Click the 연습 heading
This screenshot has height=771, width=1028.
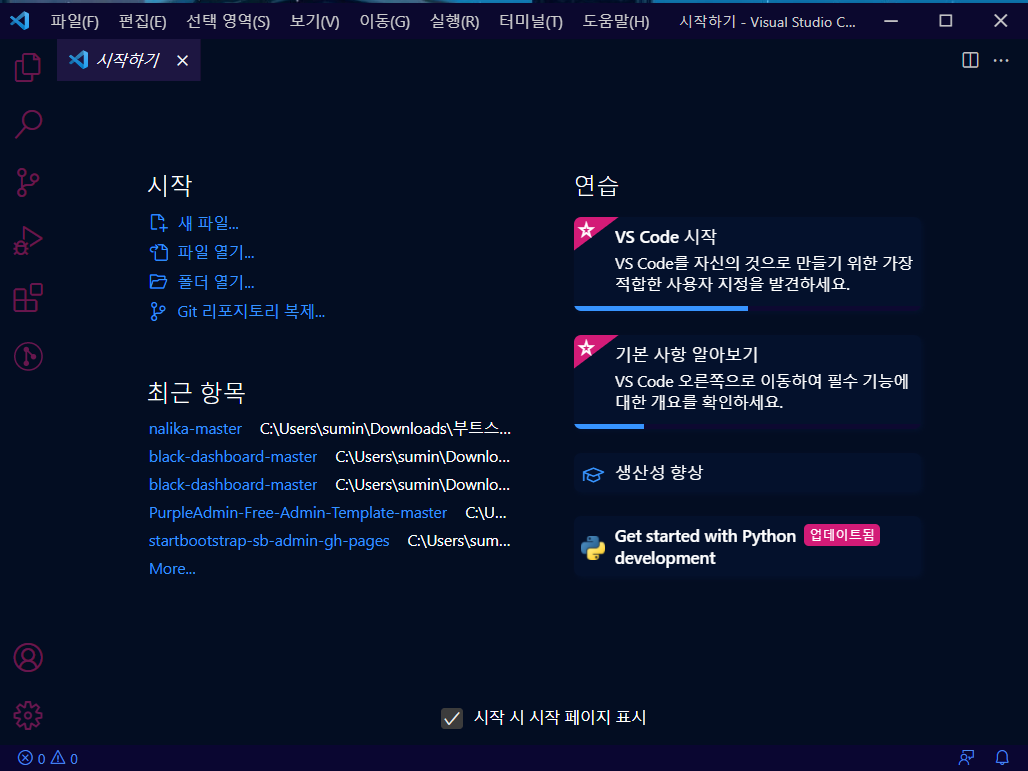pos(597,186)
